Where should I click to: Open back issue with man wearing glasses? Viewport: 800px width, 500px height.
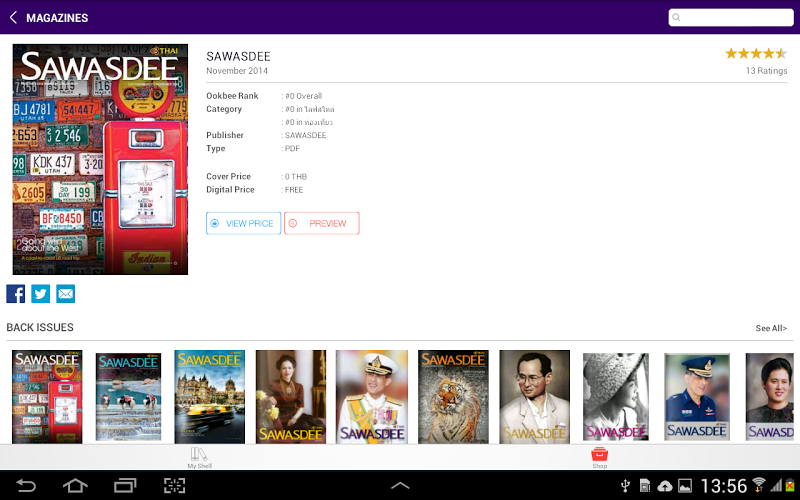(x=534, y=396)
